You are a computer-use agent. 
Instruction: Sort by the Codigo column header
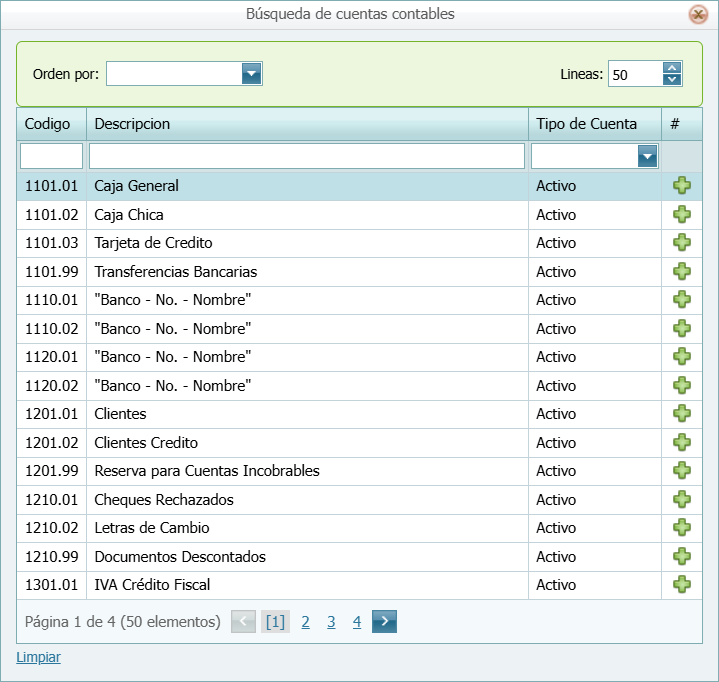click(52, 124)
